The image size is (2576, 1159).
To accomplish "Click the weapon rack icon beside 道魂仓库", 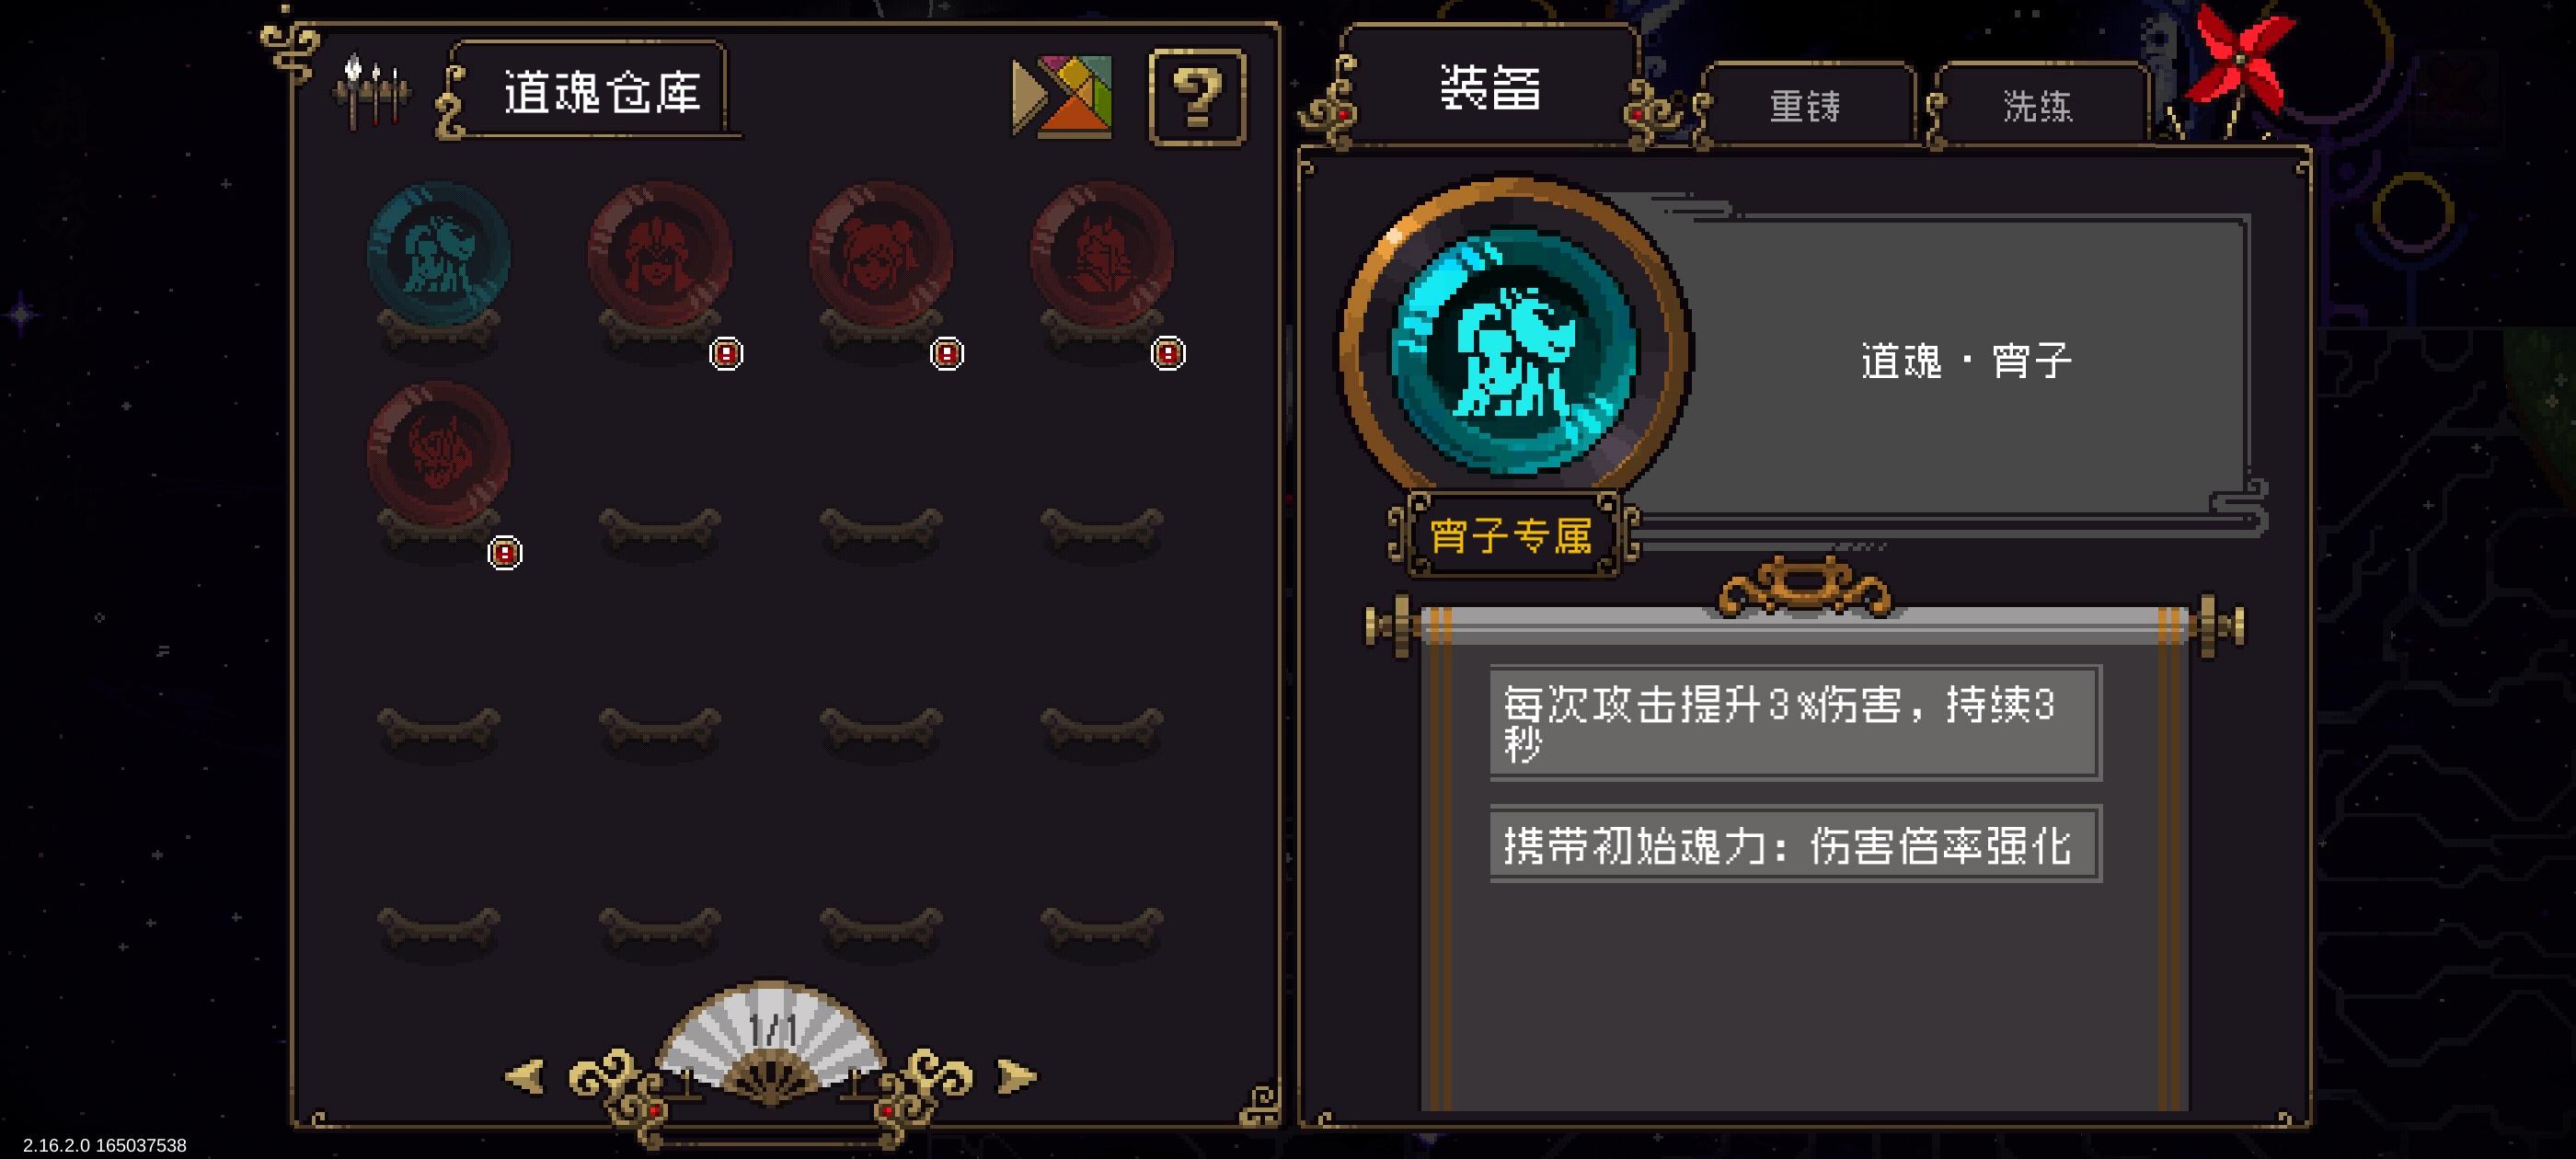I will click(x=372, y=93).
